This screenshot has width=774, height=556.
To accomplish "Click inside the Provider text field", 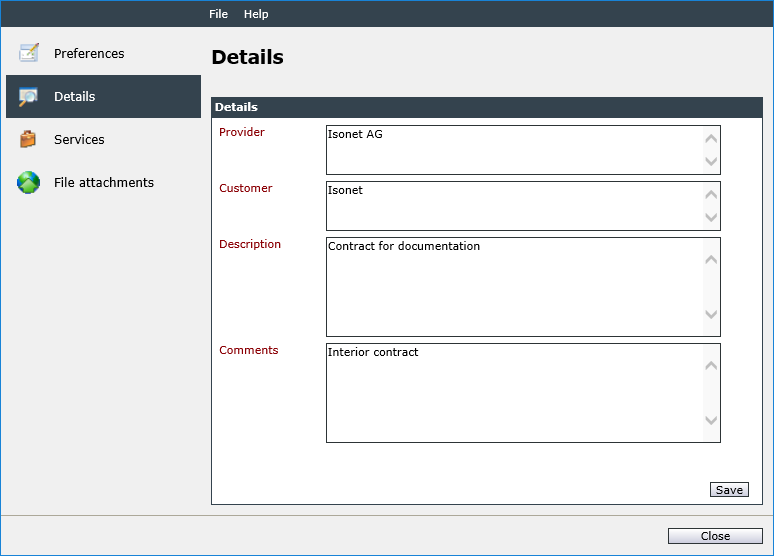I will [x=514, y=150].
